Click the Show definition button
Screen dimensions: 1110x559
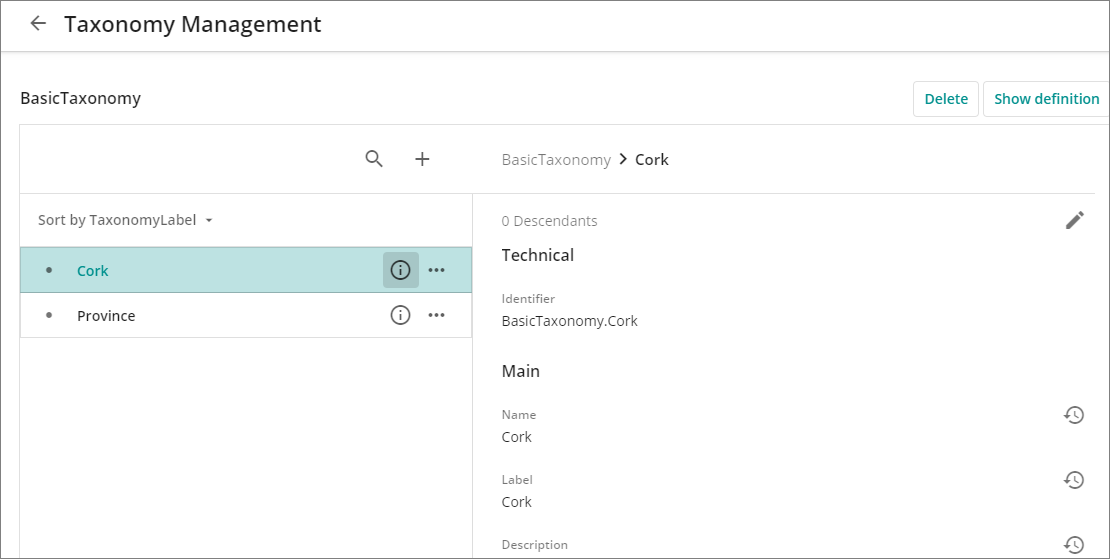[x=1046, y=99]
